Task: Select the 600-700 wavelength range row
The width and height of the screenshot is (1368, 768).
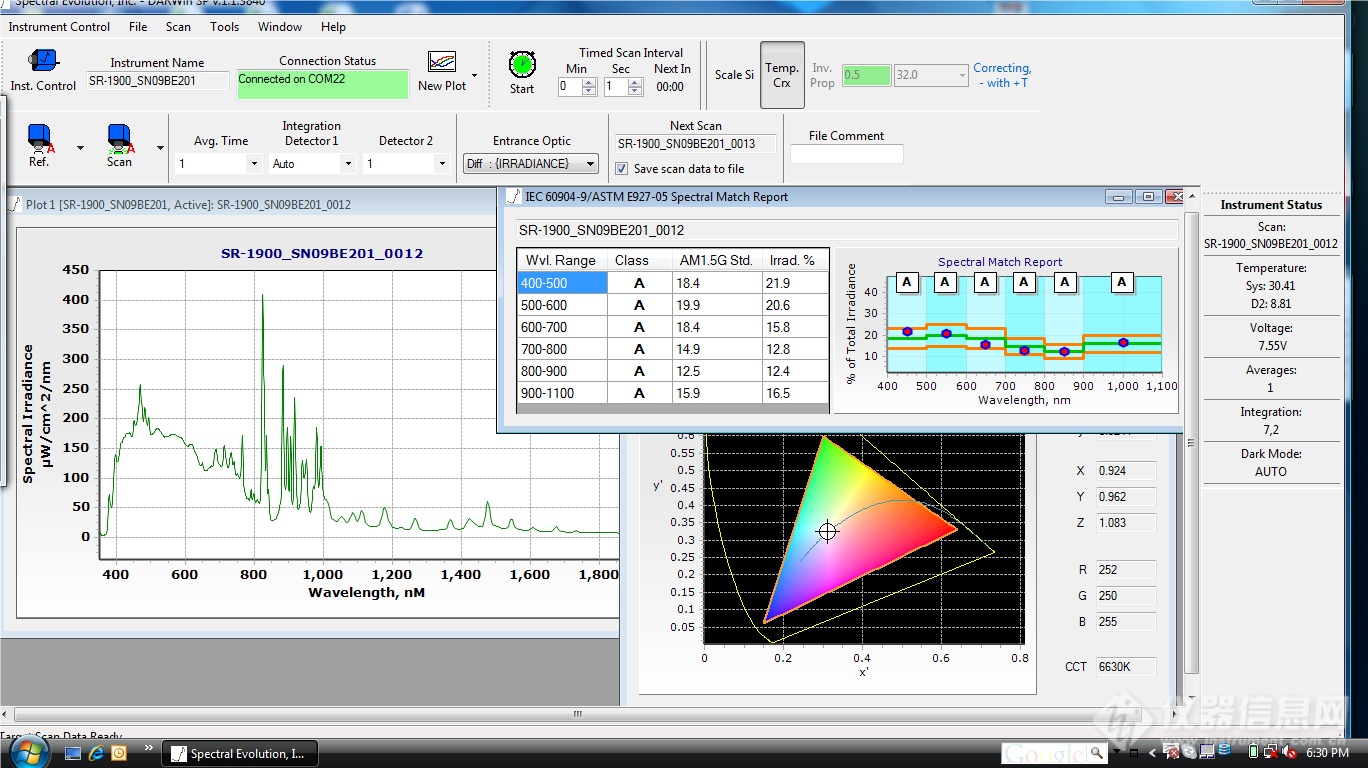Action: [x=672, y=327]
